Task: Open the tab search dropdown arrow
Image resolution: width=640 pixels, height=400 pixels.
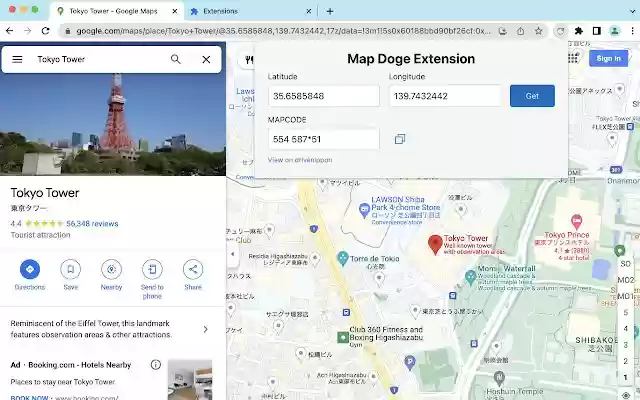Action: 632,11
